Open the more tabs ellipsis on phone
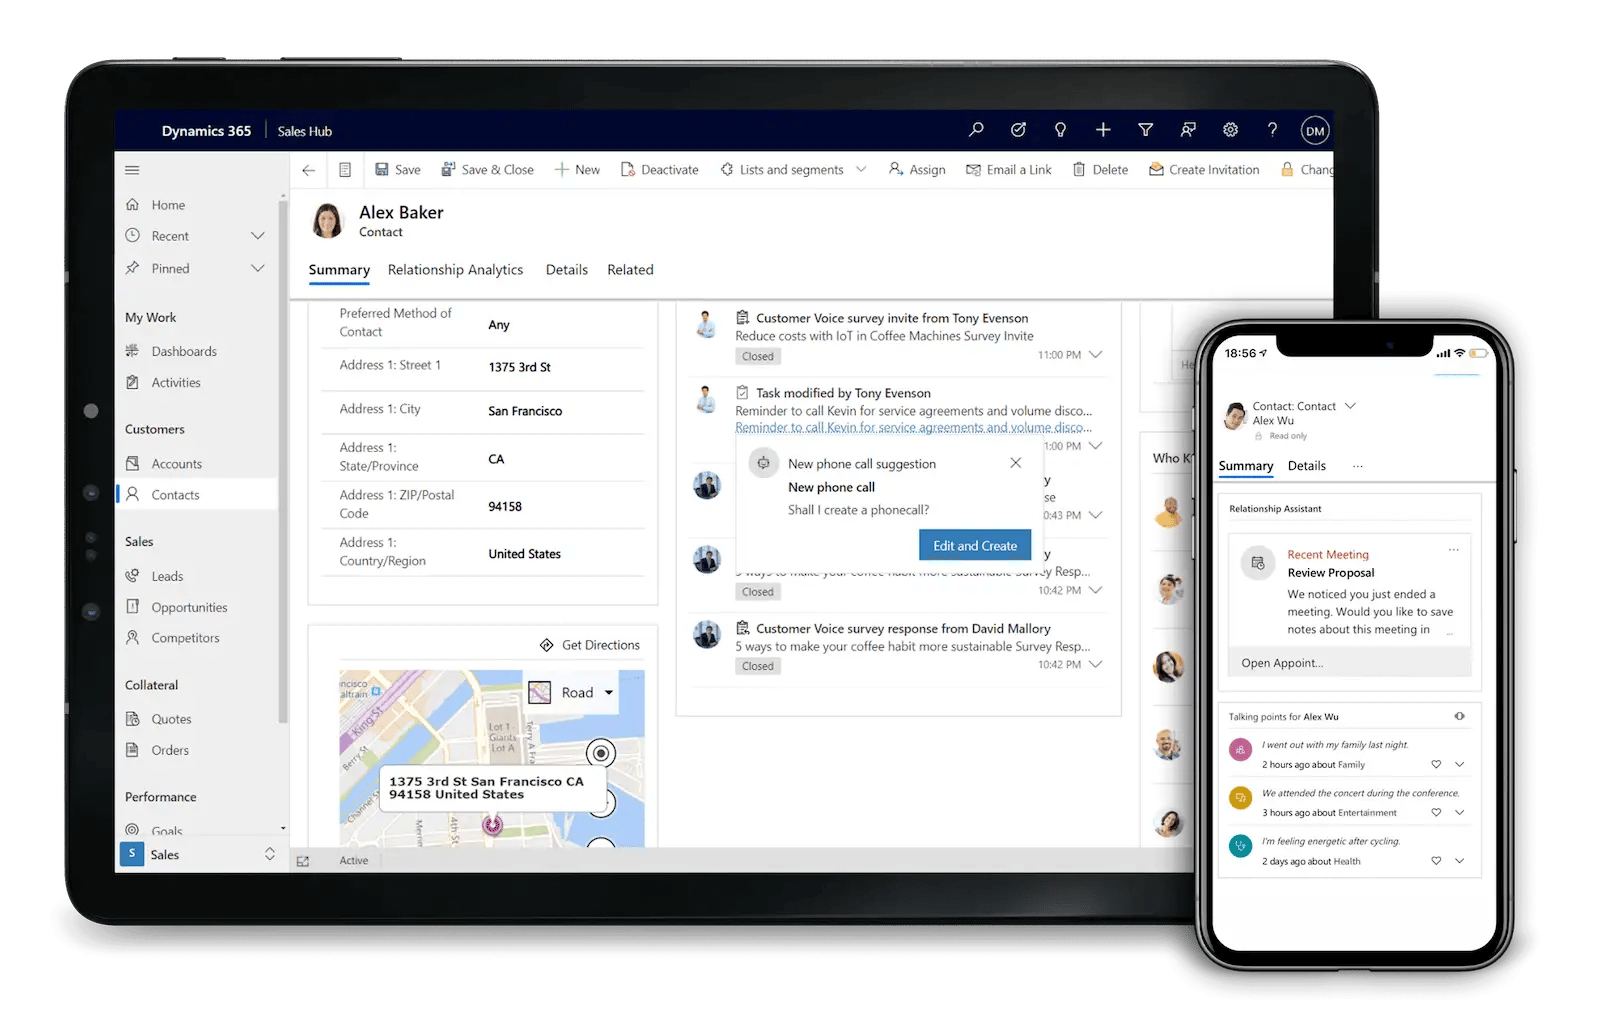 point(1357,466)
